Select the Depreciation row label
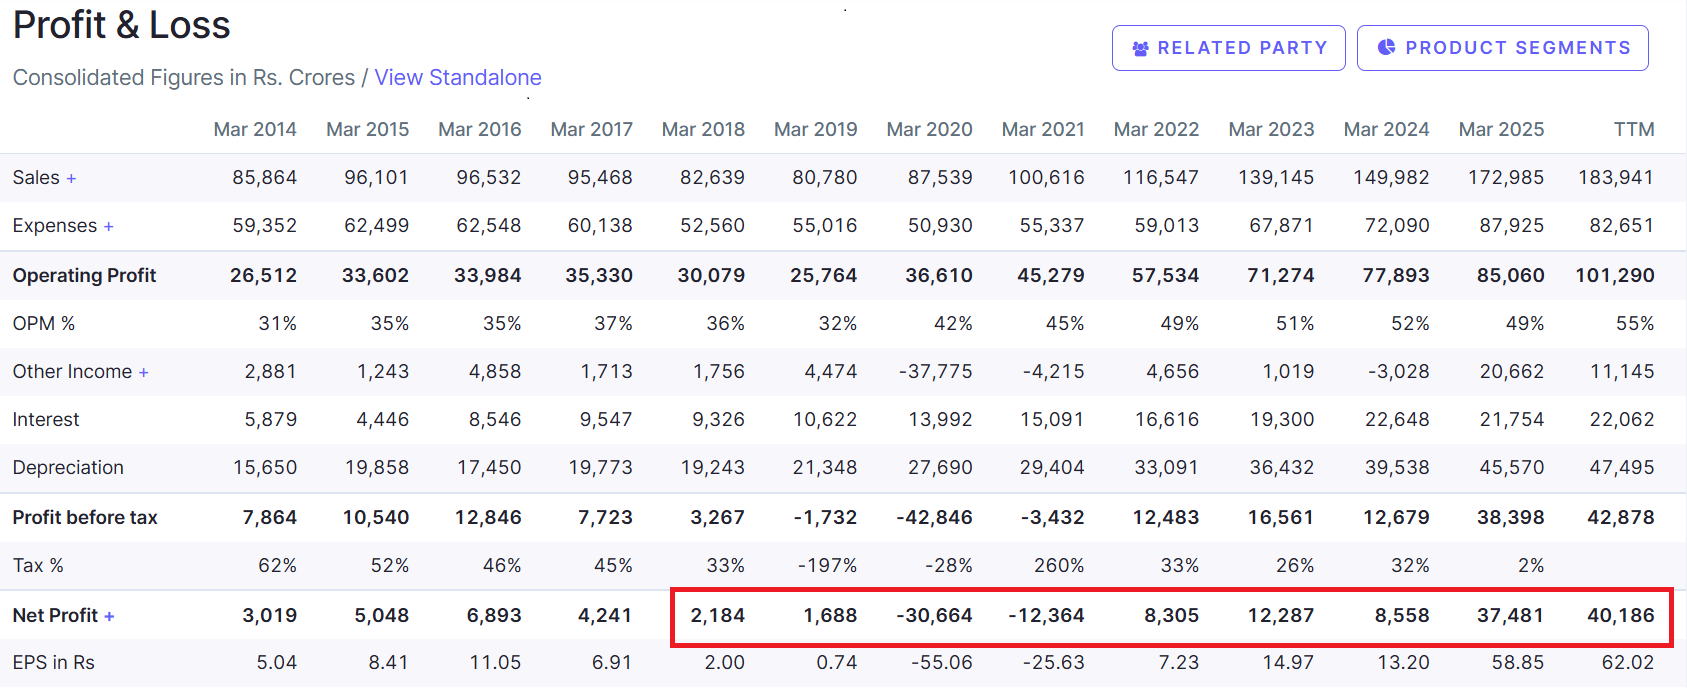 point(68,468)
